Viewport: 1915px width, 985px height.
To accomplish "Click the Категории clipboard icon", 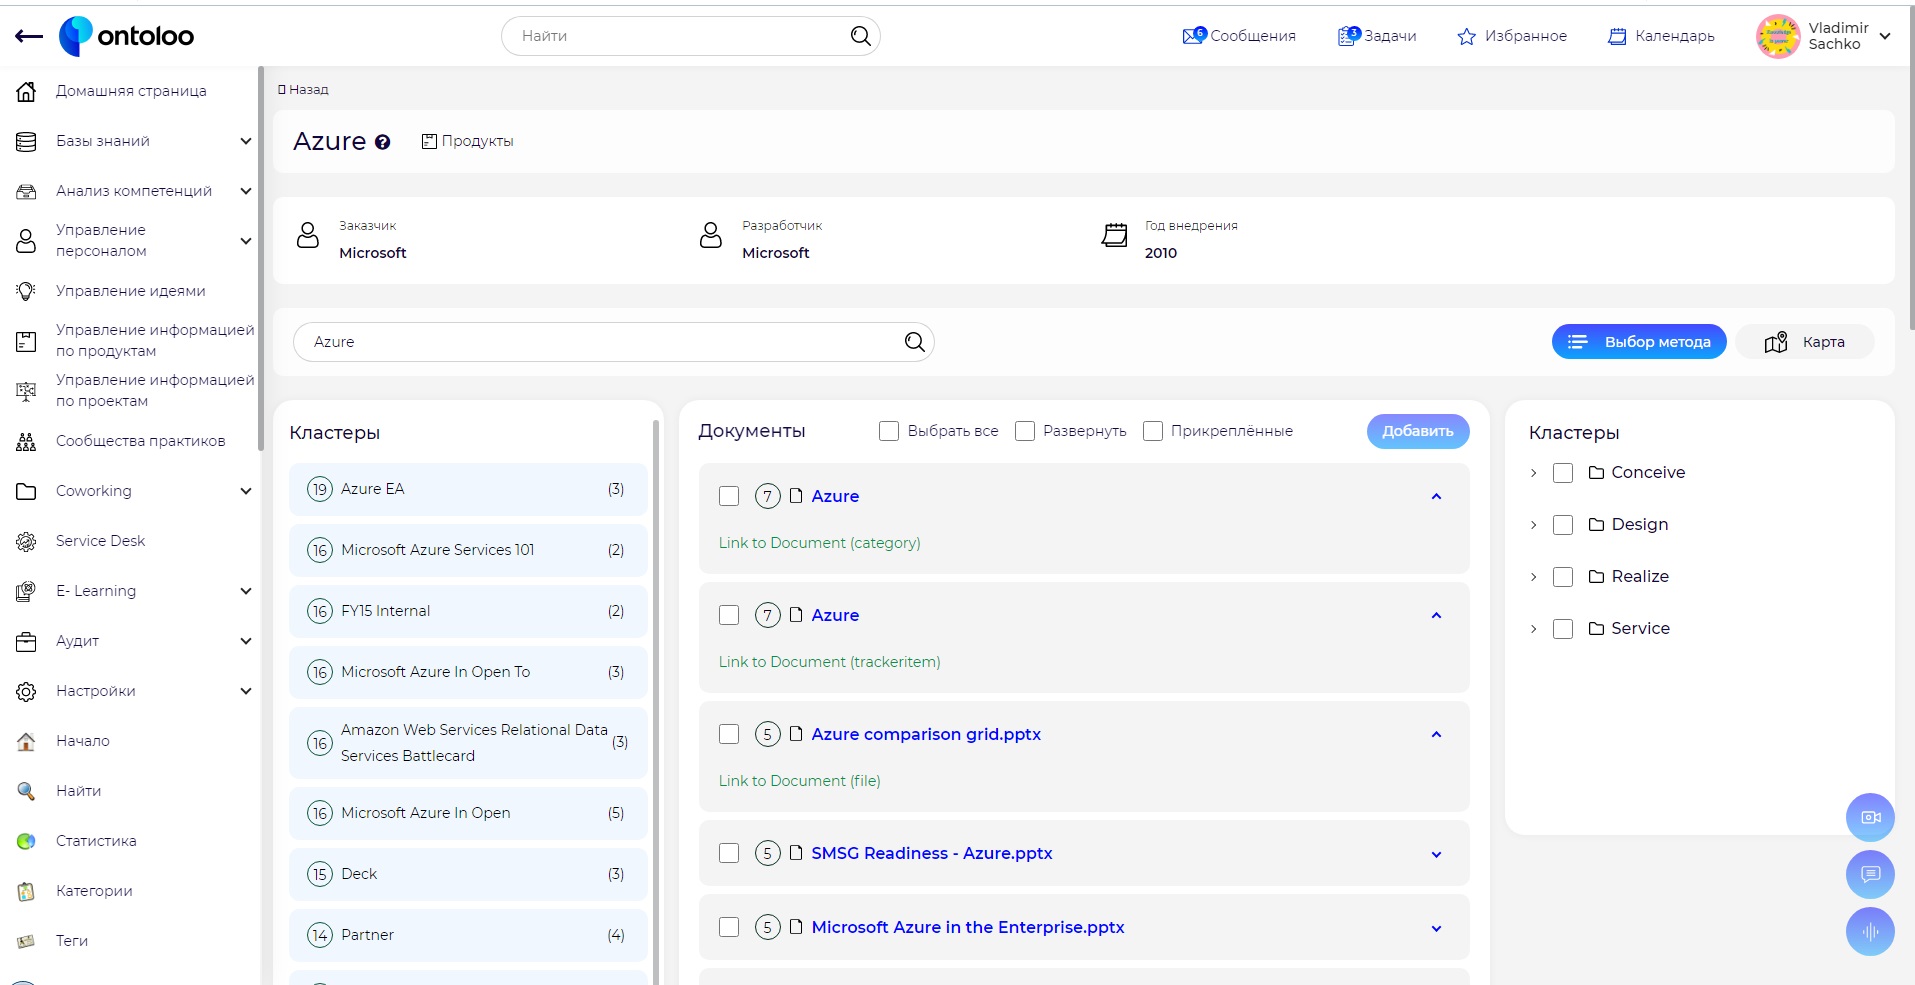I will pos(27,891).
